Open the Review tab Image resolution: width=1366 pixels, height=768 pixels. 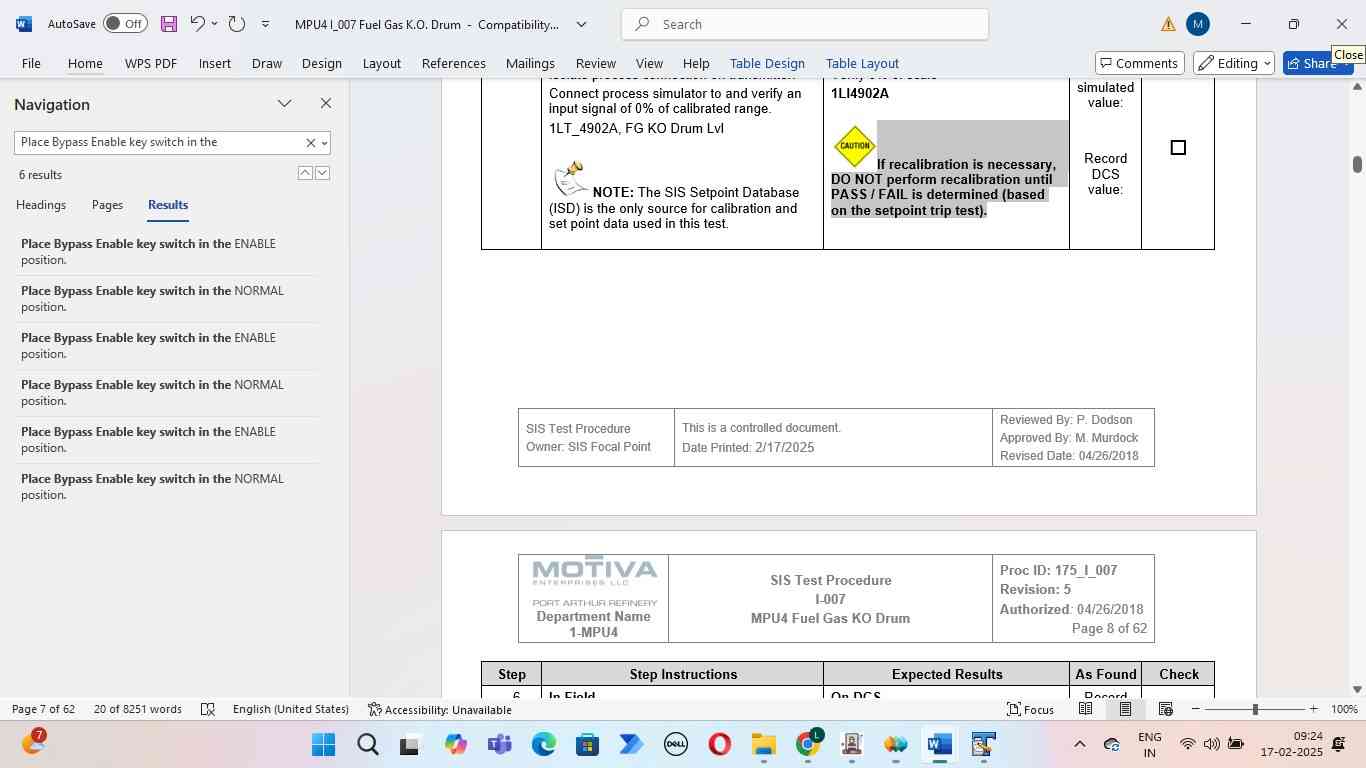596,63
